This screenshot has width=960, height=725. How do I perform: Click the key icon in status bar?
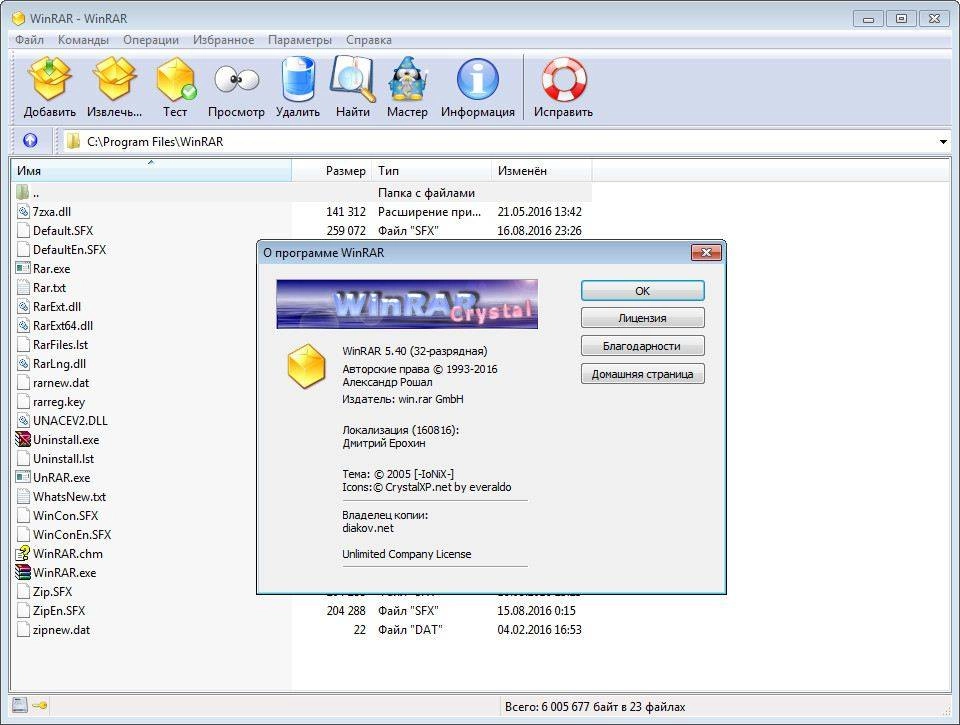40,706
